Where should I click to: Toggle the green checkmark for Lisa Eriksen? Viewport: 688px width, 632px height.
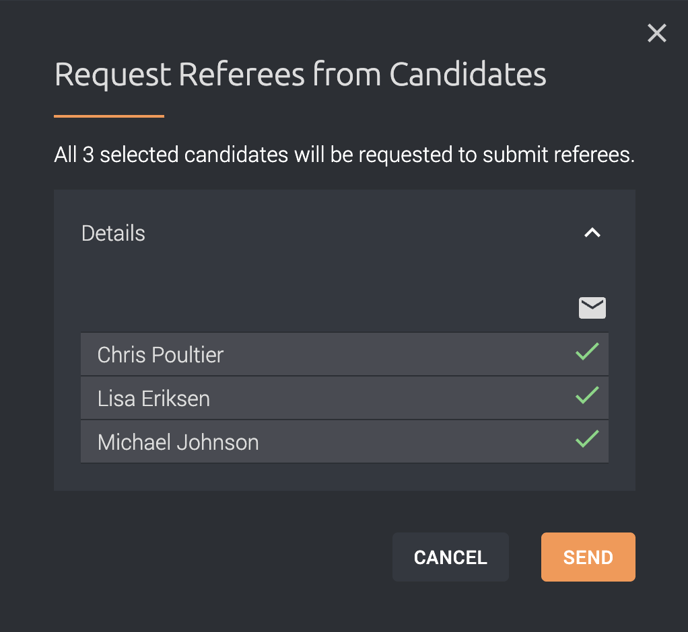tap(587, 395)
